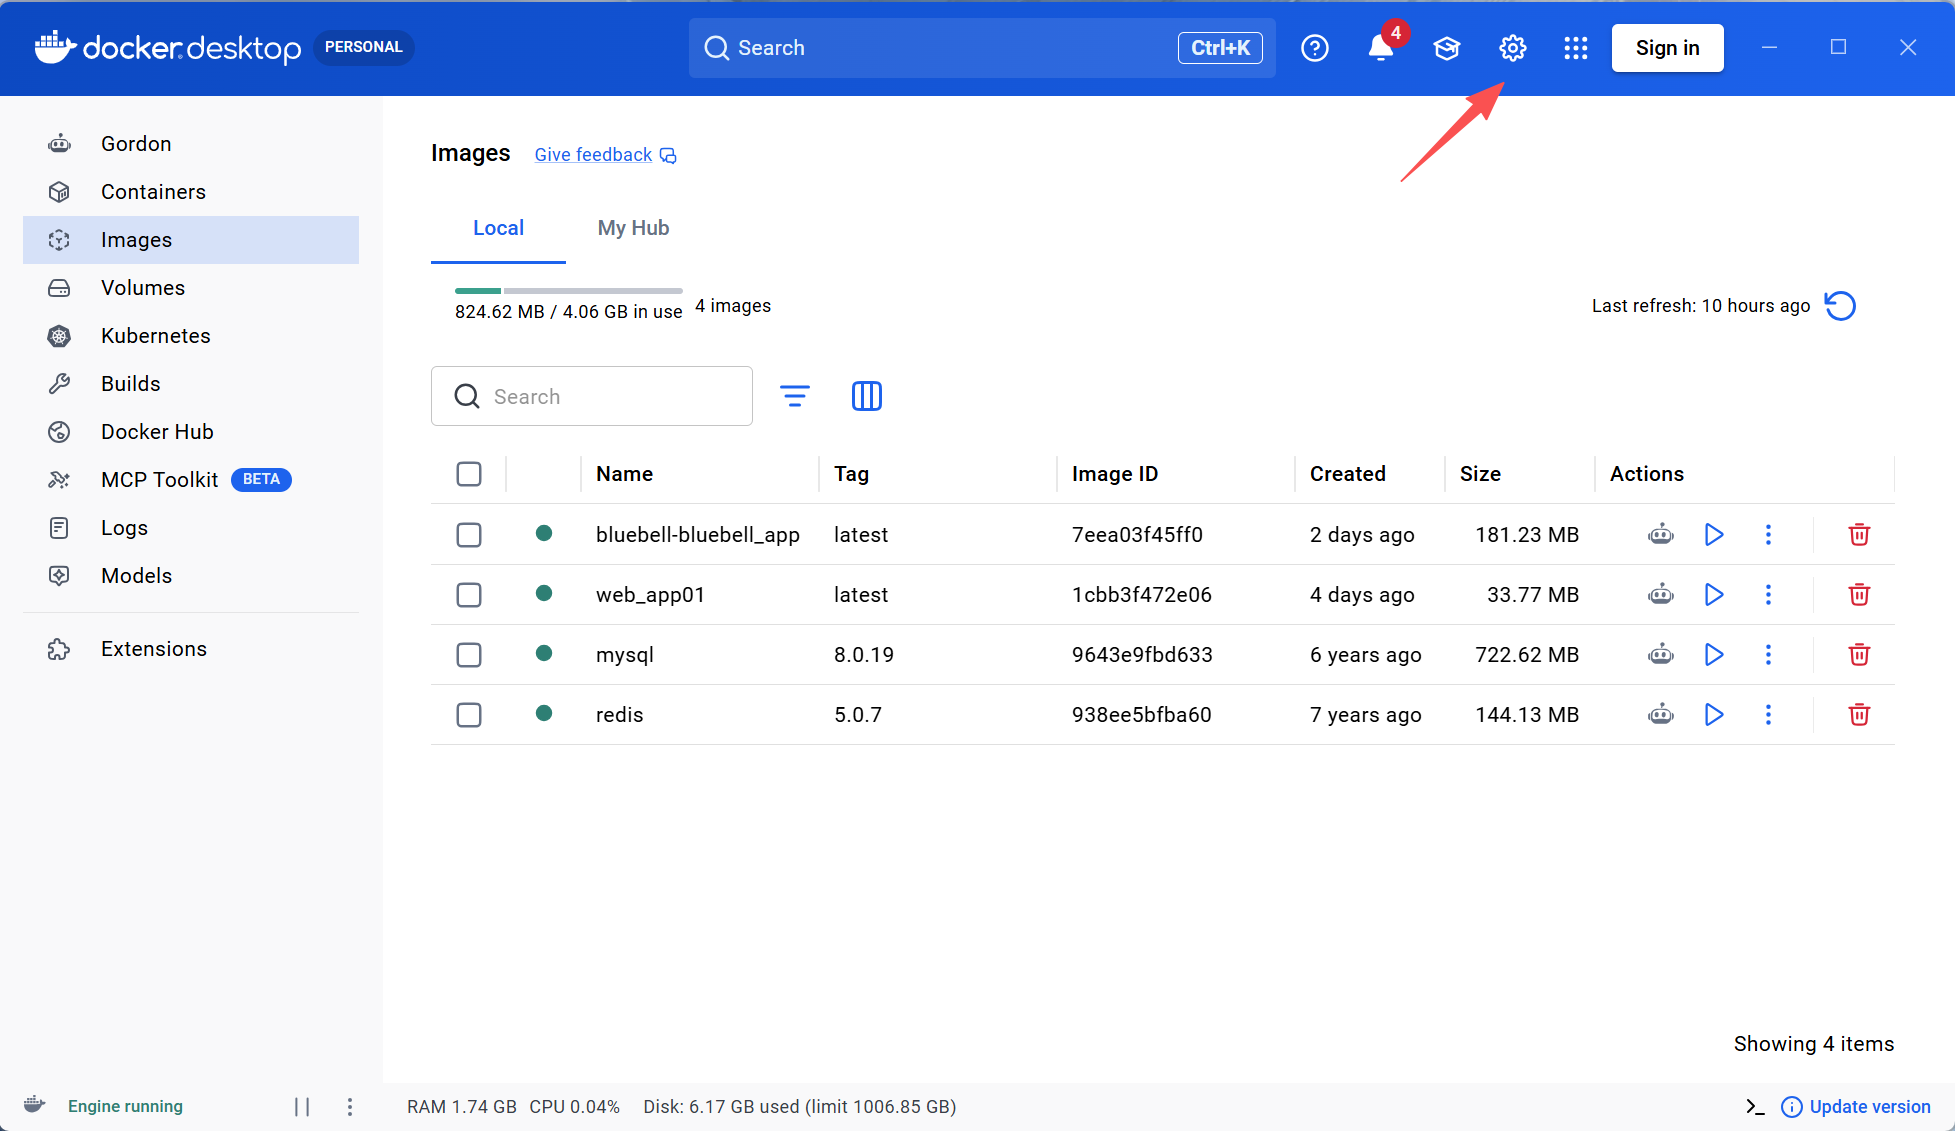Check the bluebell-bluebell_app row checkbox
1955x1131 pixels.
[469, 535]
